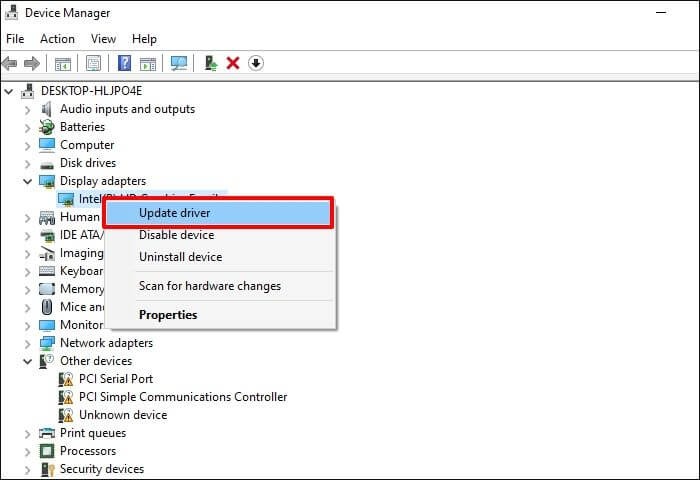Minimize the Device Manager window
Viewport: 700px width, 480px height.
[661, 13]
